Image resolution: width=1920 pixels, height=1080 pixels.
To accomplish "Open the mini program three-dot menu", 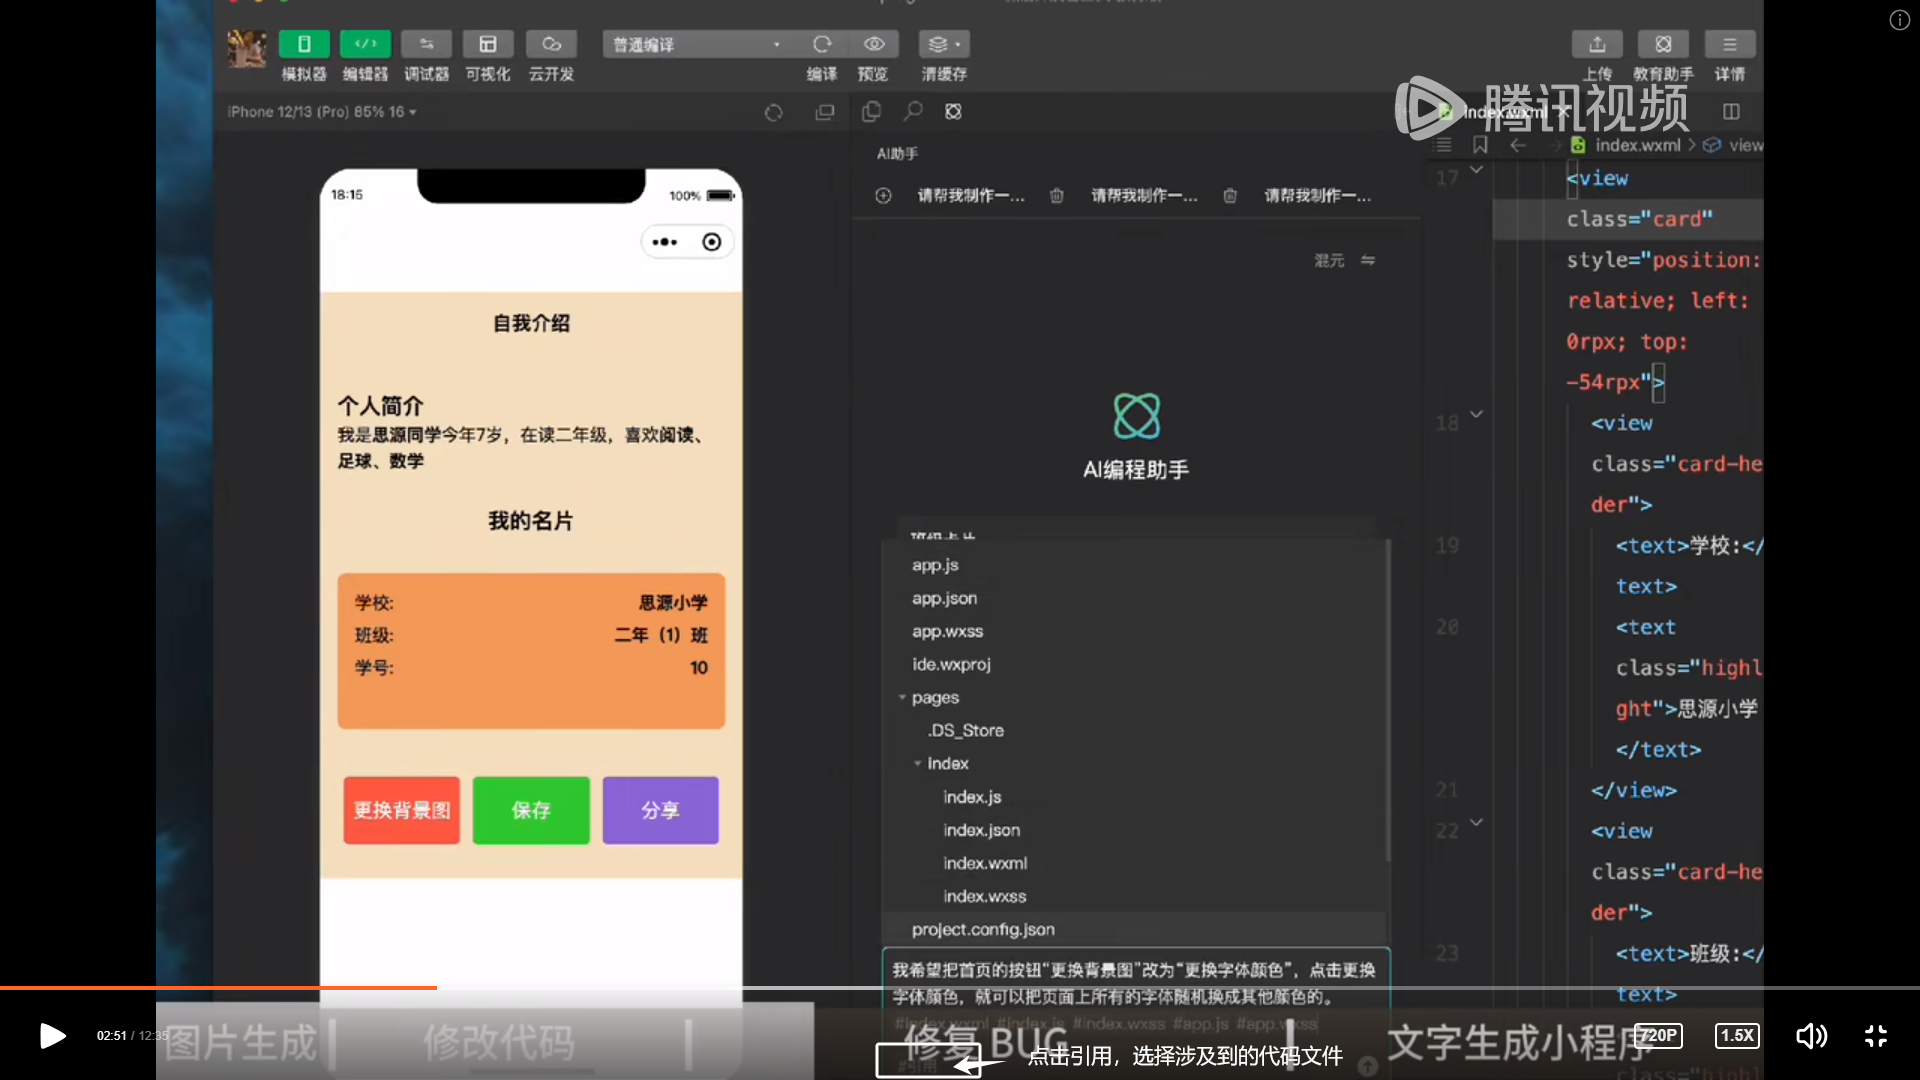I will 664,242.
